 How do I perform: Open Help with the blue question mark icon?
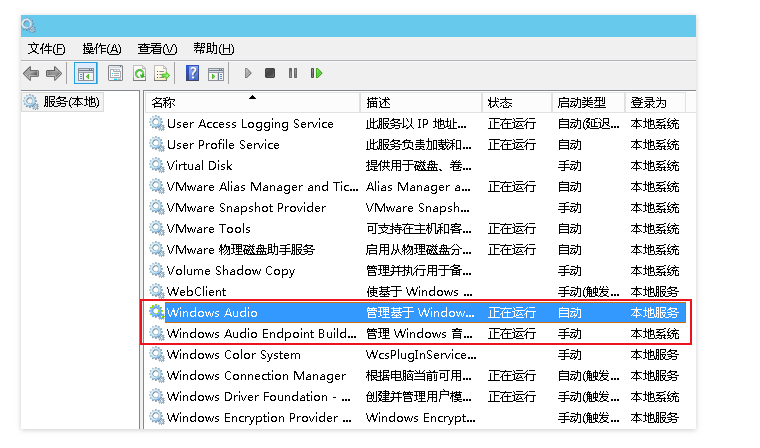[x=192, y=74]
